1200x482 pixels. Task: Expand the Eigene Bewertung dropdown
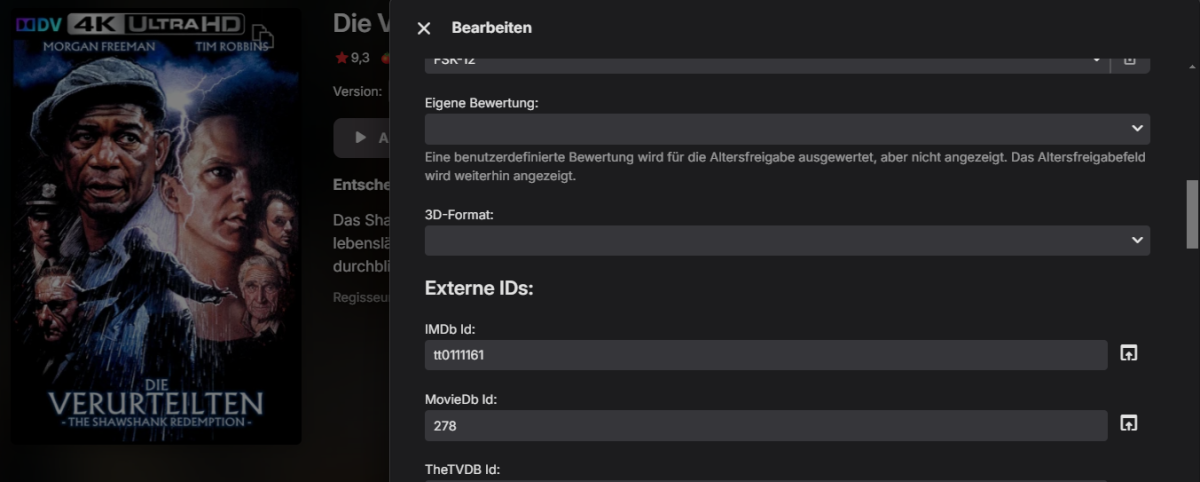(x=1136, y=128)
